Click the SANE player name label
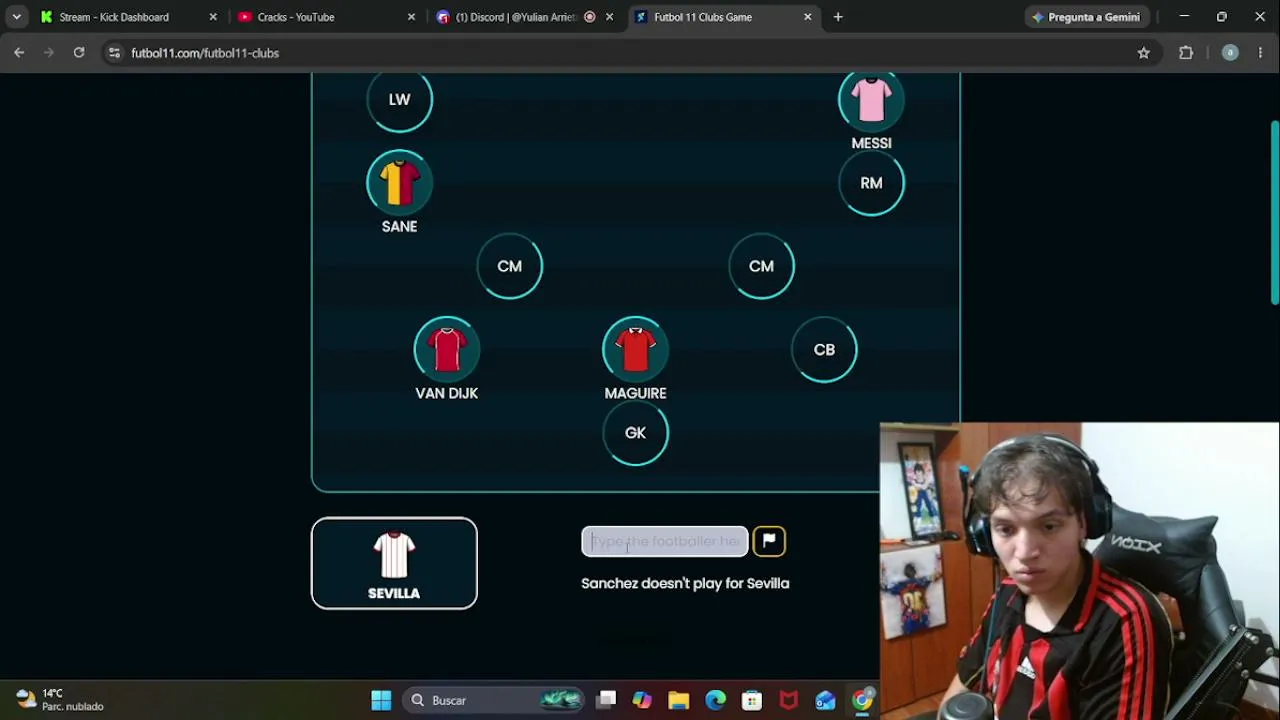Screen dimensions: 1280x720 pos(399,226)
